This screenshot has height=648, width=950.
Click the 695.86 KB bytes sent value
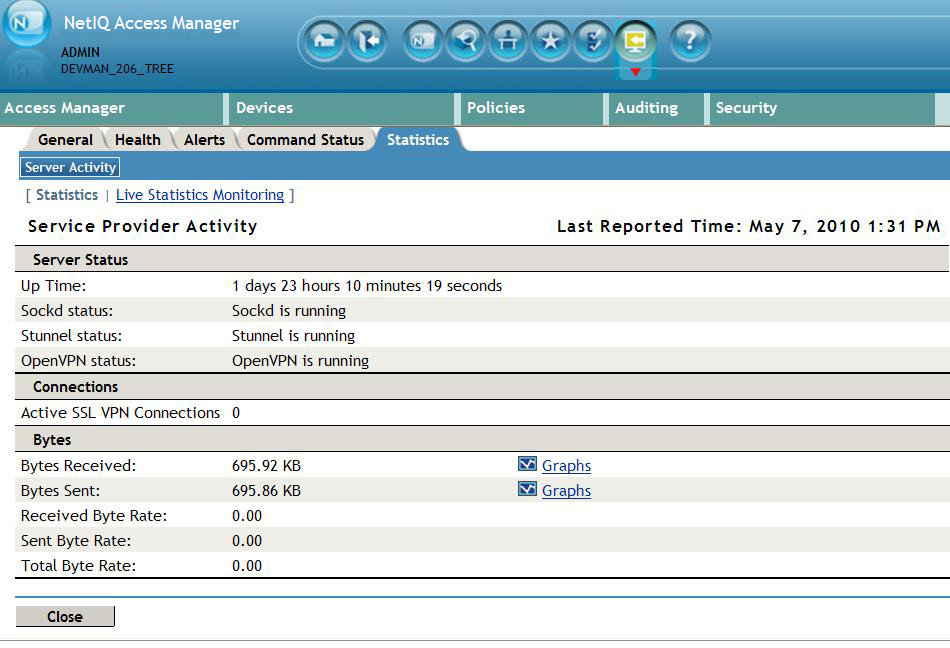[267, 491]
